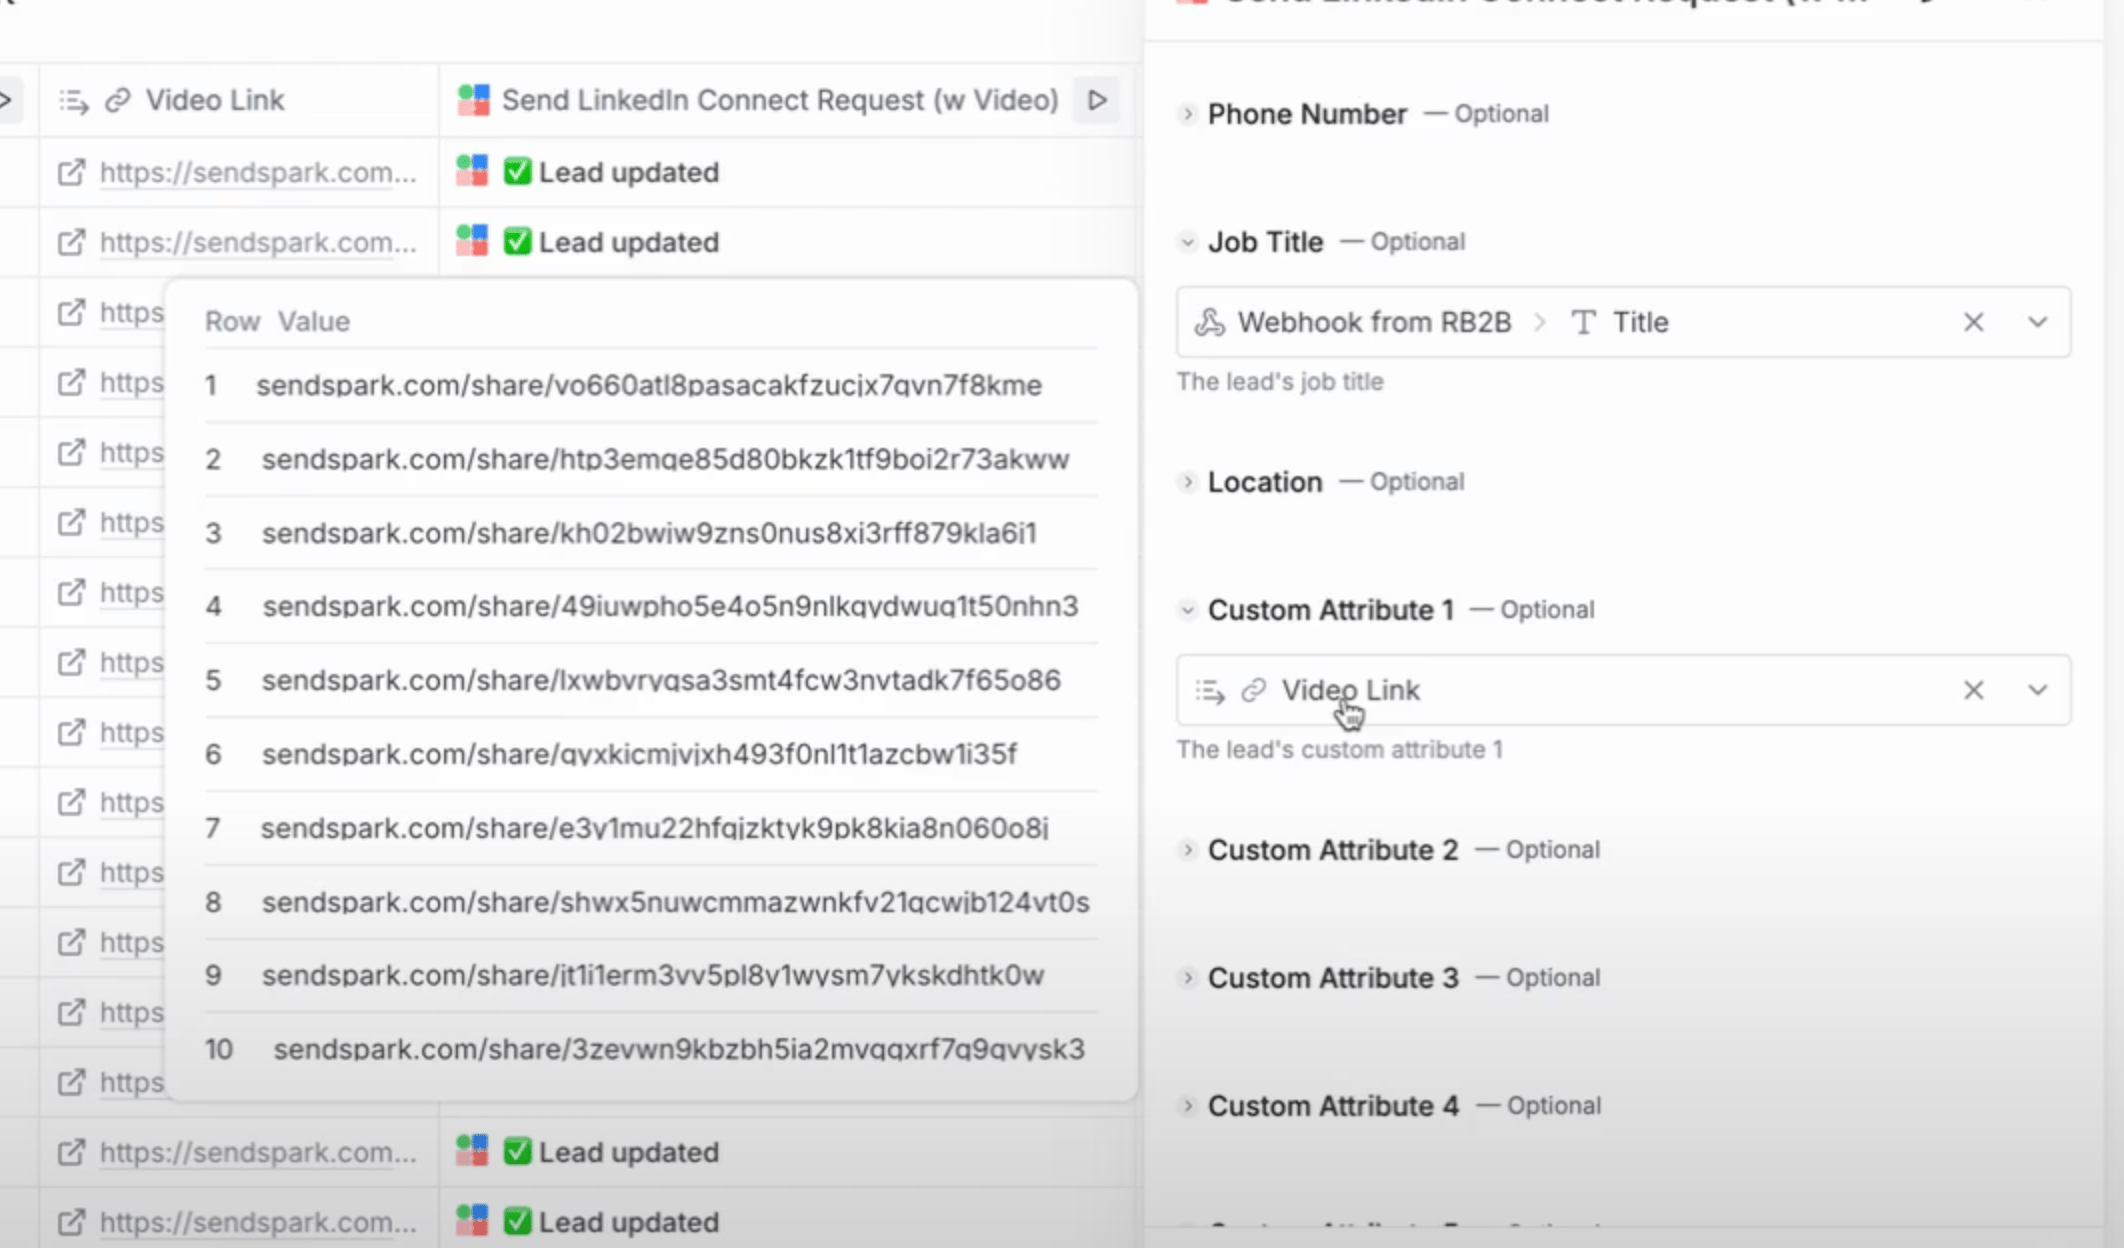The height and width of the screenshot is (1248, 2124).
Task: Expand the Phone Number section
Action: (1187, 114)
